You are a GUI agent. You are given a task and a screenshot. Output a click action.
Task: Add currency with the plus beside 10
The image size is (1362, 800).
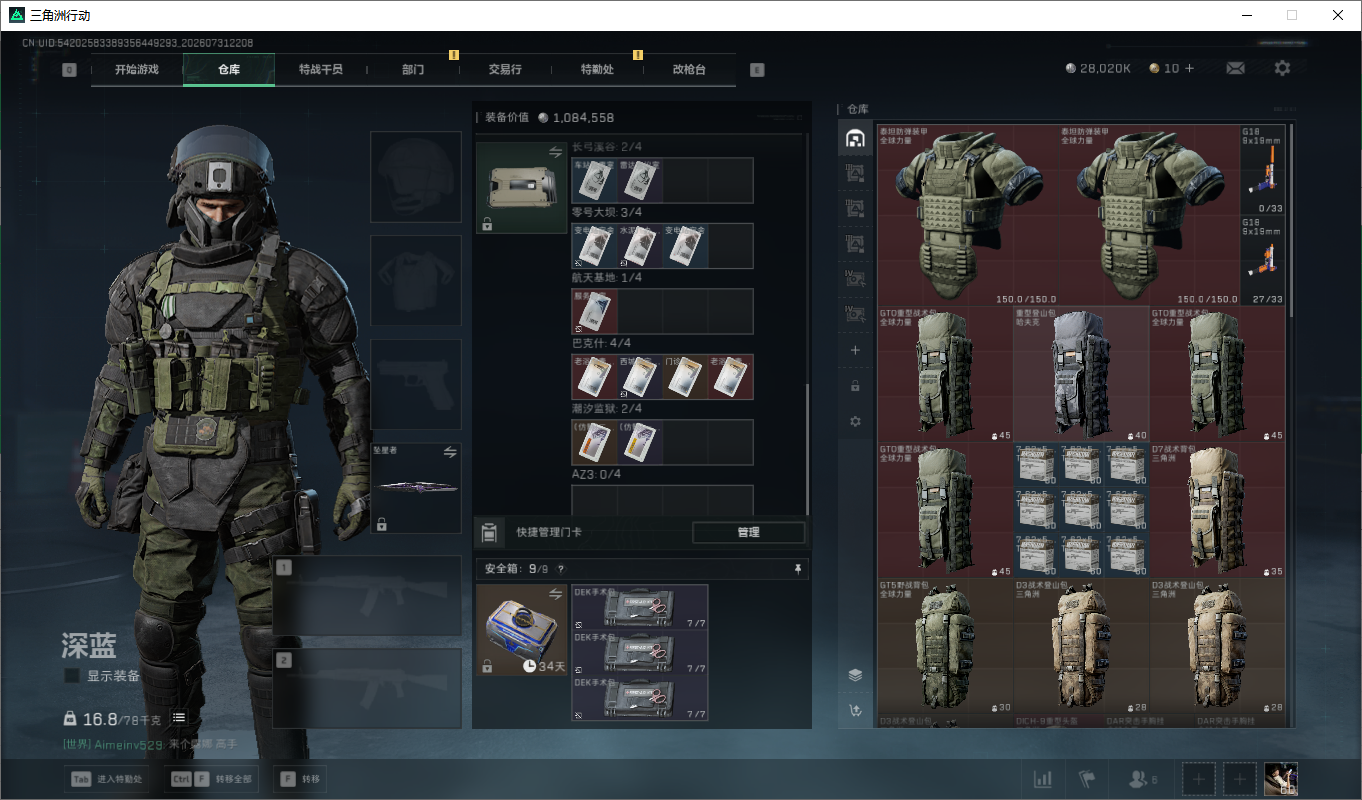coord(1189,68)
